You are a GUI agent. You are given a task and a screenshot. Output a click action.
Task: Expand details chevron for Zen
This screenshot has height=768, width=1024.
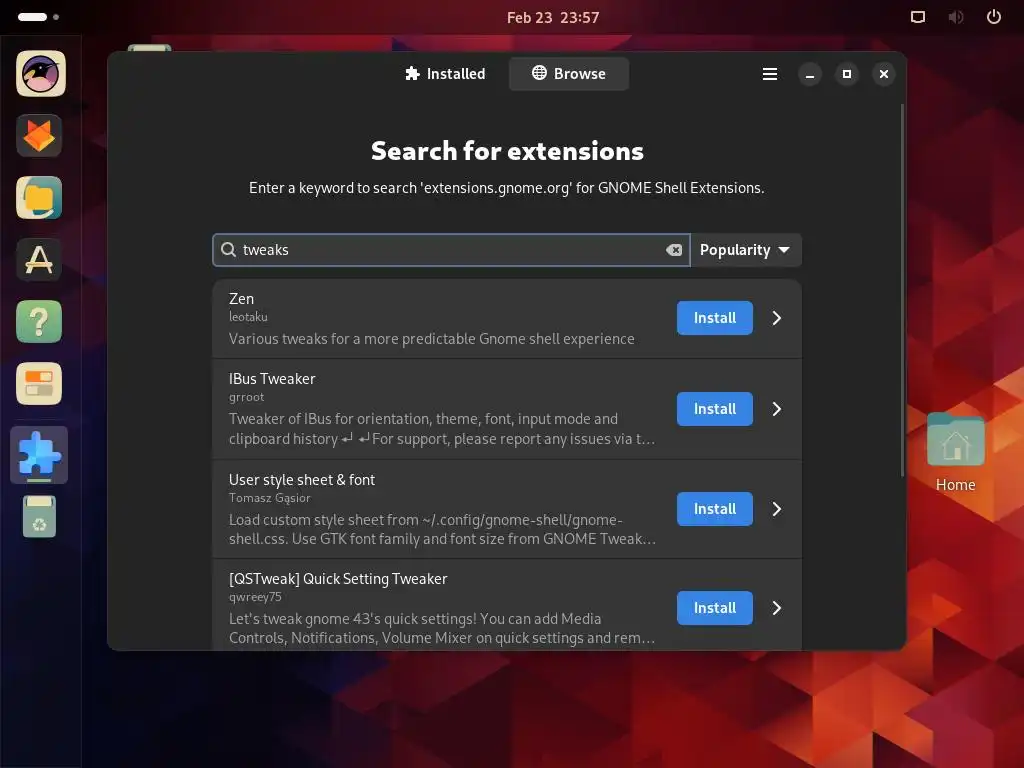tap(776, 318)
